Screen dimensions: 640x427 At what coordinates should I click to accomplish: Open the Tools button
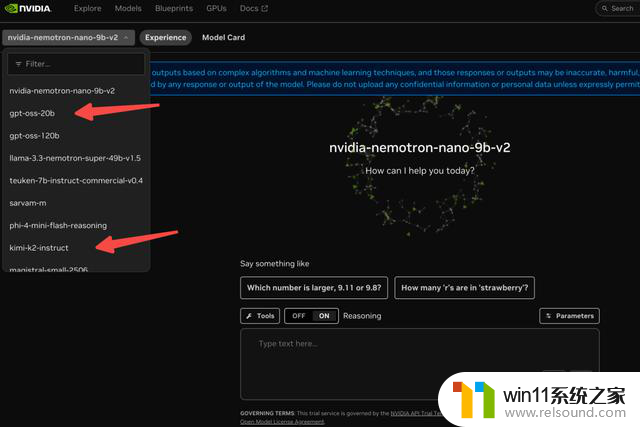click(260, 316)
